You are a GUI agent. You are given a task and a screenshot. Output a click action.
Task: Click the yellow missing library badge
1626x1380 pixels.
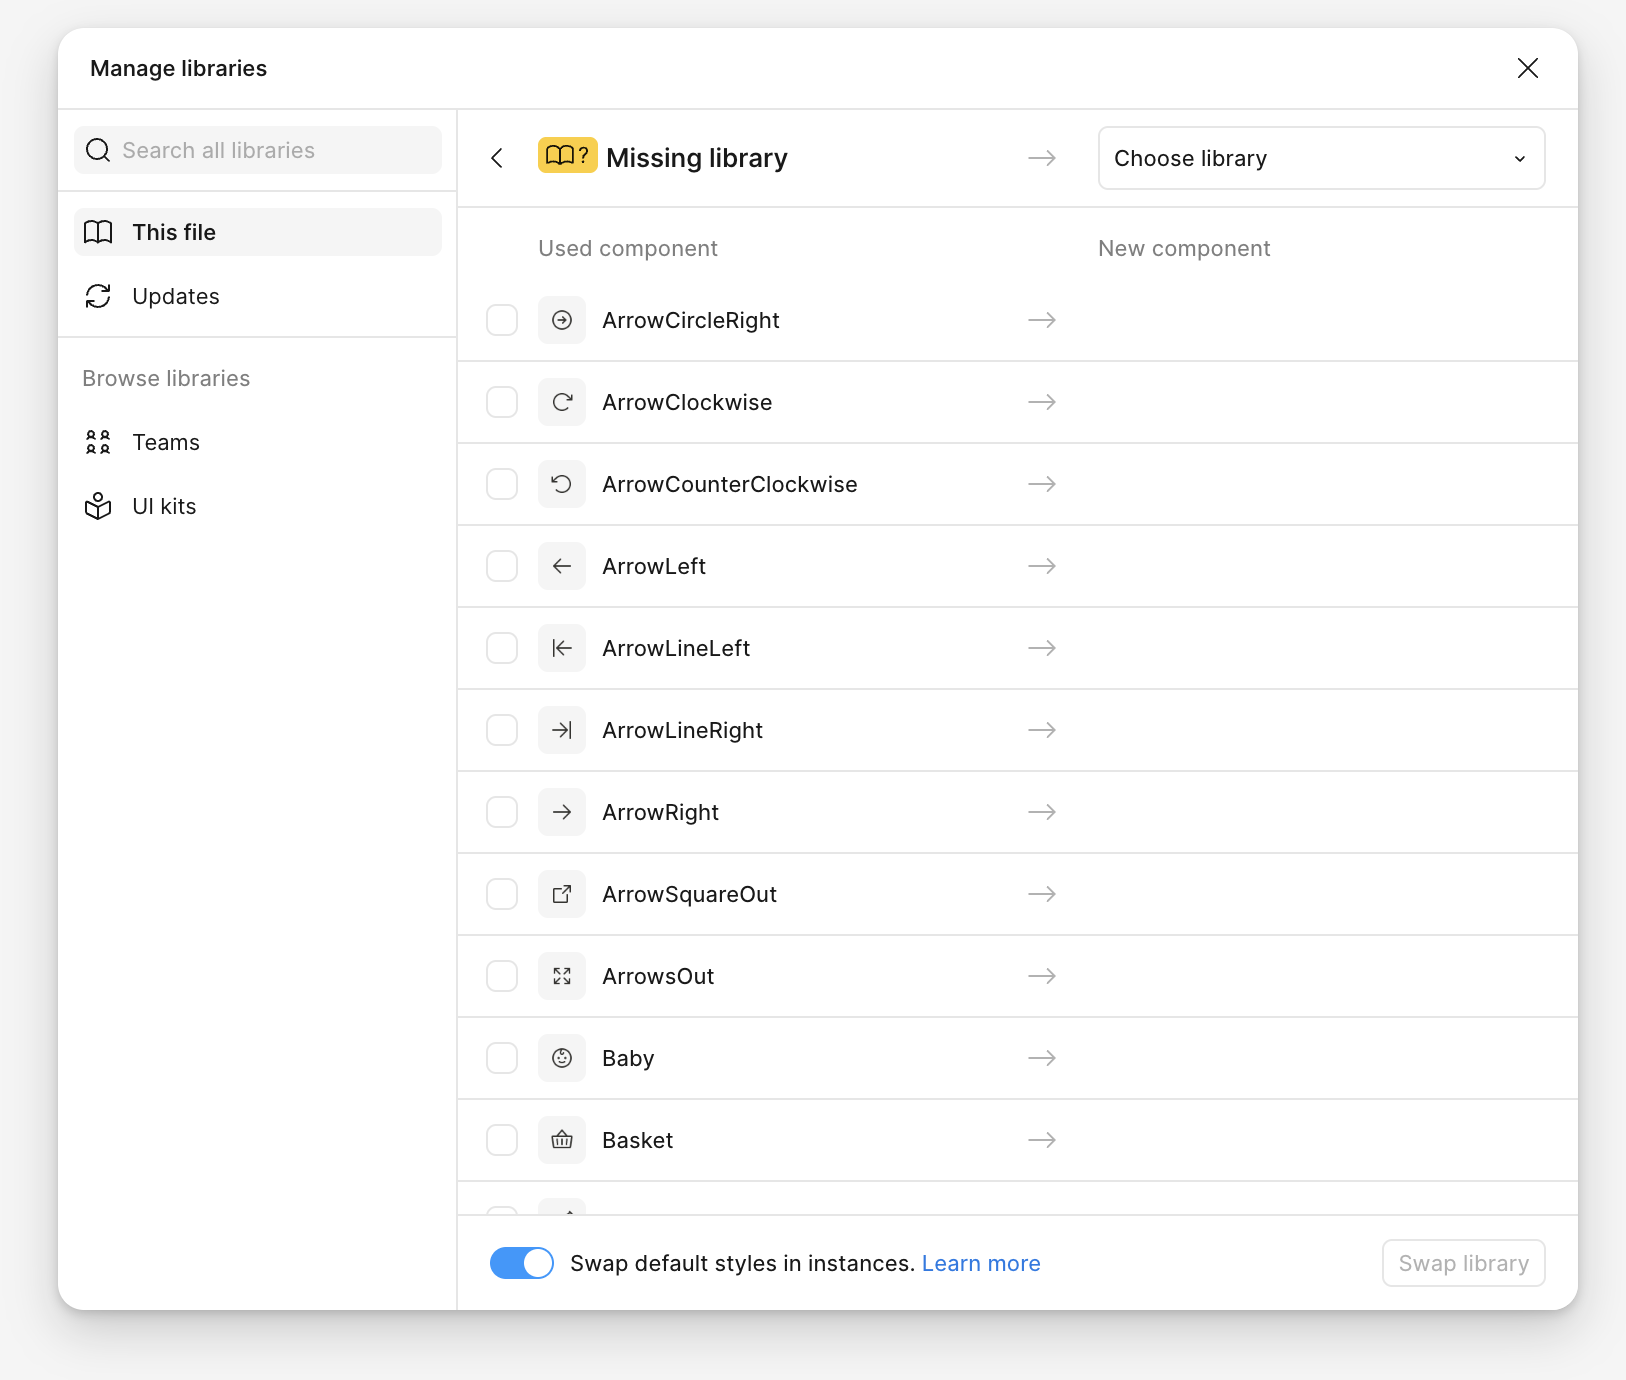[x=567, y=156]
